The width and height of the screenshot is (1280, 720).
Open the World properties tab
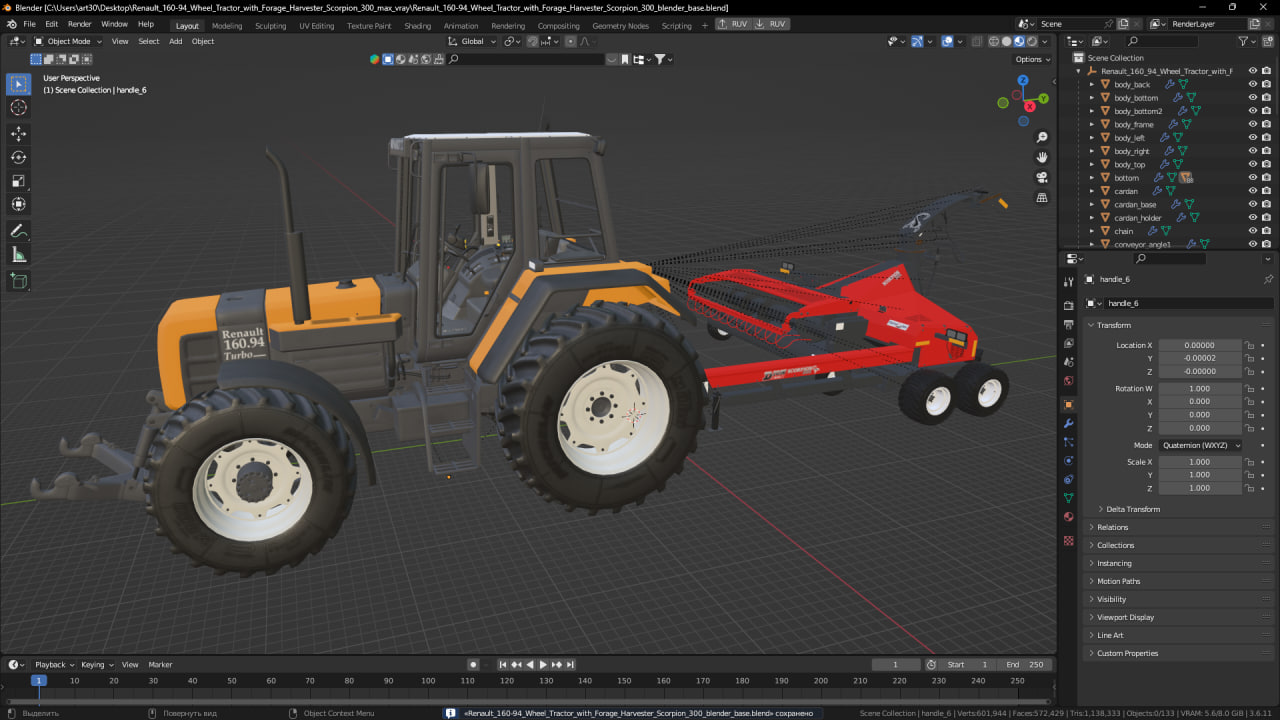[x=1069, y=381]
